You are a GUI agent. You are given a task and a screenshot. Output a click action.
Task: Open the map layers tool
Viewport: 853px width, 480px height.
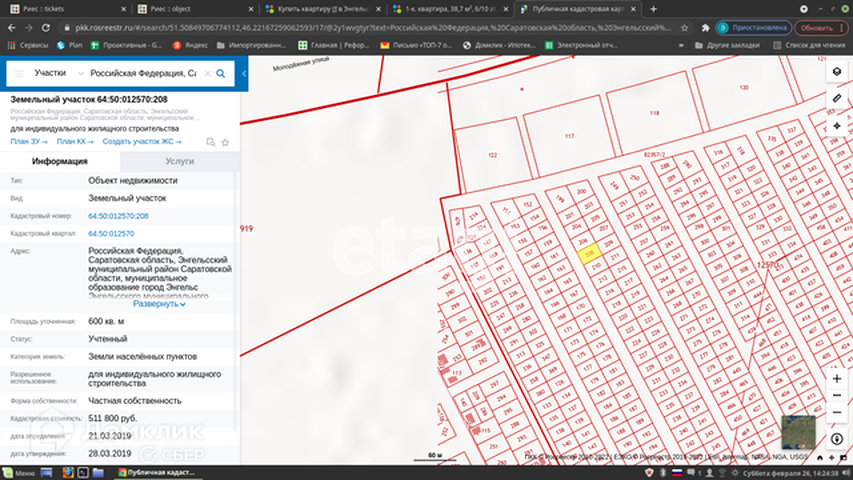click(837, 72)
